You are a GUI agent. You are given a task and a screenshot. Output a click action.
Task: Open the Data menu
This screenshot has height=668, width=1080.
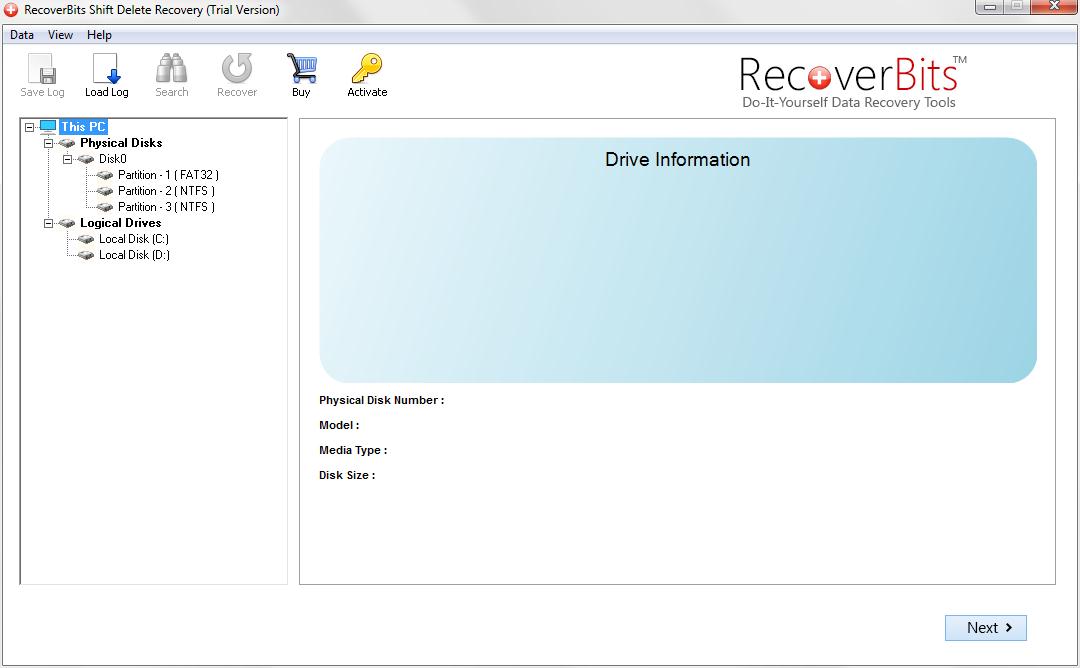click(x=21, y=34)
